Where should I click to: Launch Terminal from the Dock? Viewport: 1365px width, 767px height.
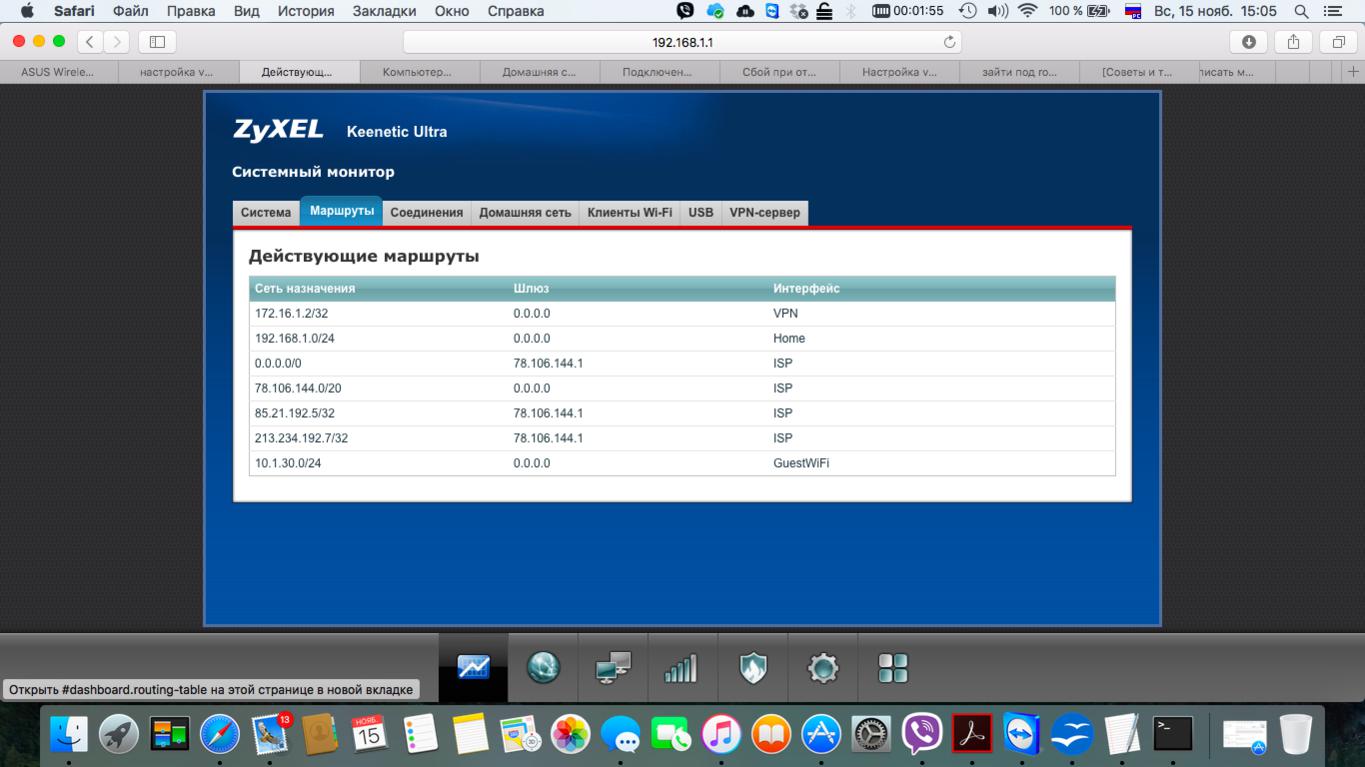pyautogui.click(x=1172, y=735)
